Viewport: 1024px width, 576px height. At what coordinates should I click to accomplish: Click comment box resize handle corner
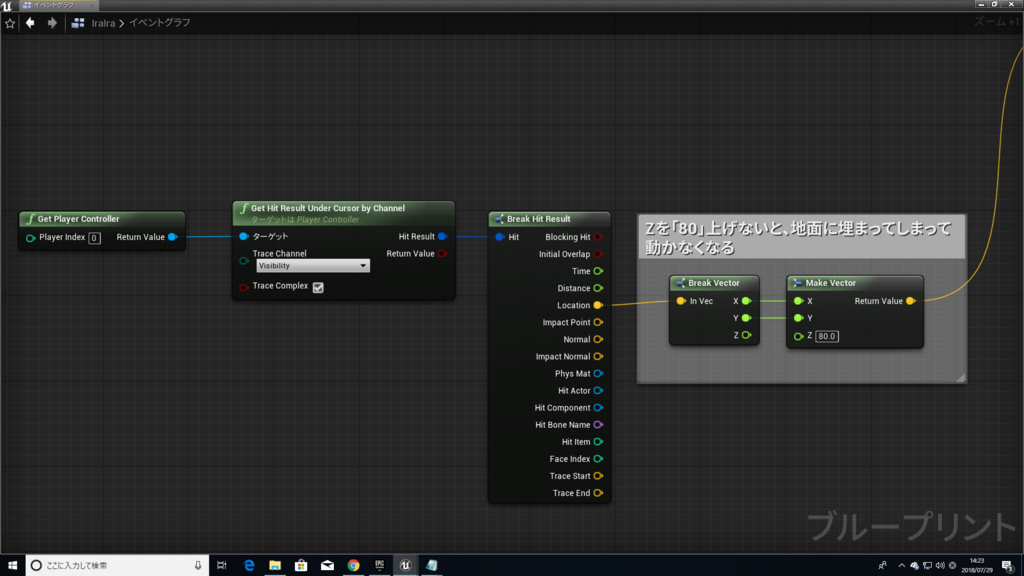tap(961, 377)
